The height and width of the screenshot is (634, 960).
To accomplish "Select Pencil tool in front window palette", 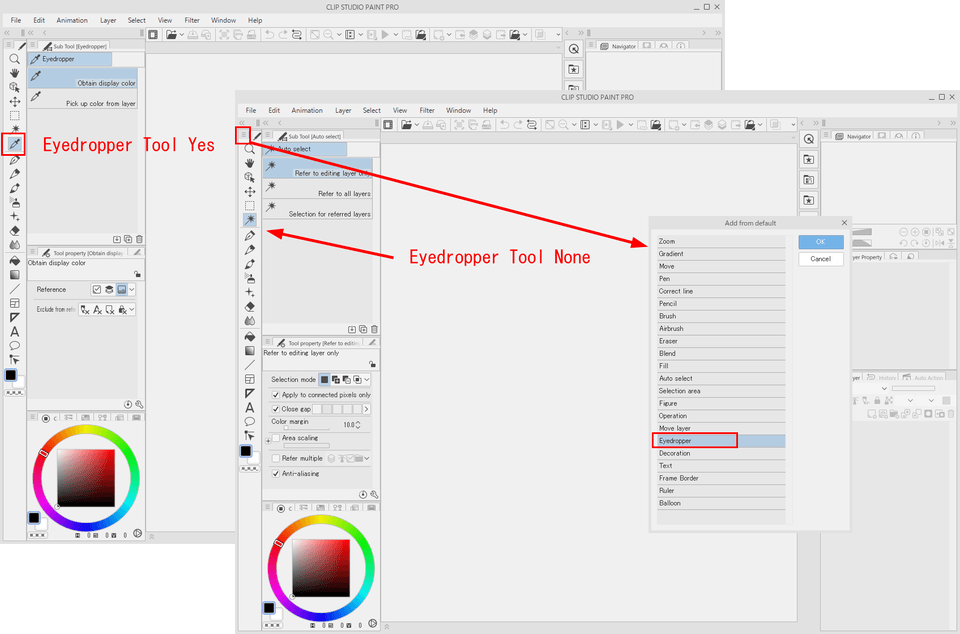I will pos(249,250).
